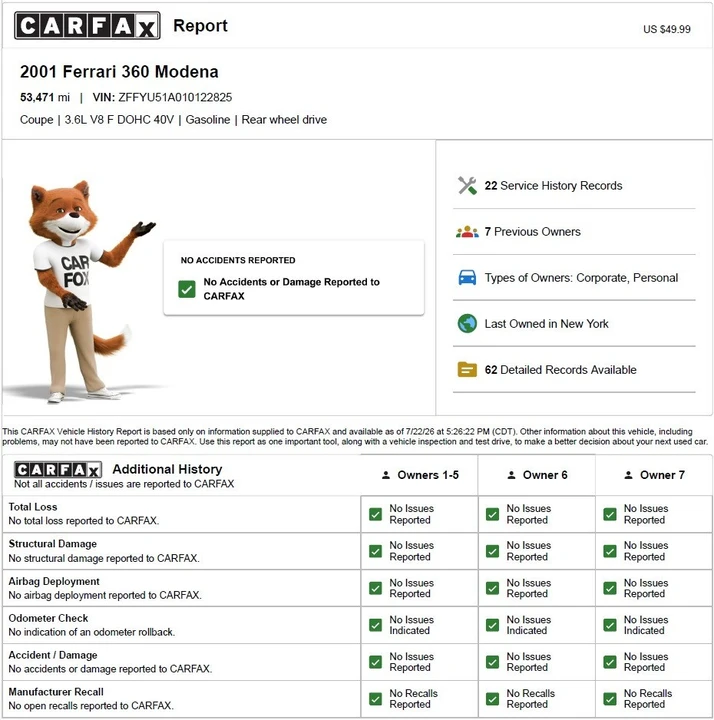Click the 'Coupe' body style text
Image resolution: width=714 pixels, height=720 pixels.
click(36, 120)
